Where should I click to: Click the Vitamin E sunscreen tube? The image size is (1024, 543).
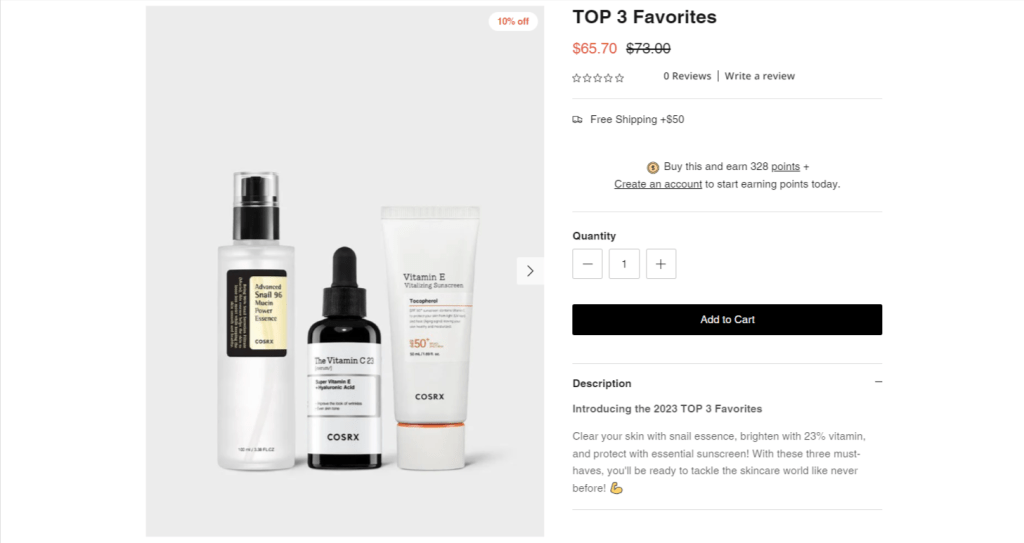click(430, 338)
